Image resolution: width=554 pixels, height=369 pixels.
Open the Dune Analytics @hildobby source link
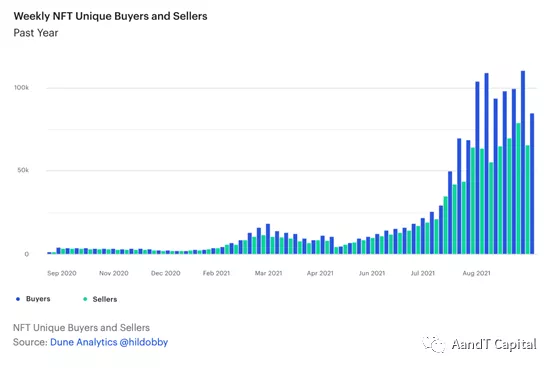coord(109,342)
